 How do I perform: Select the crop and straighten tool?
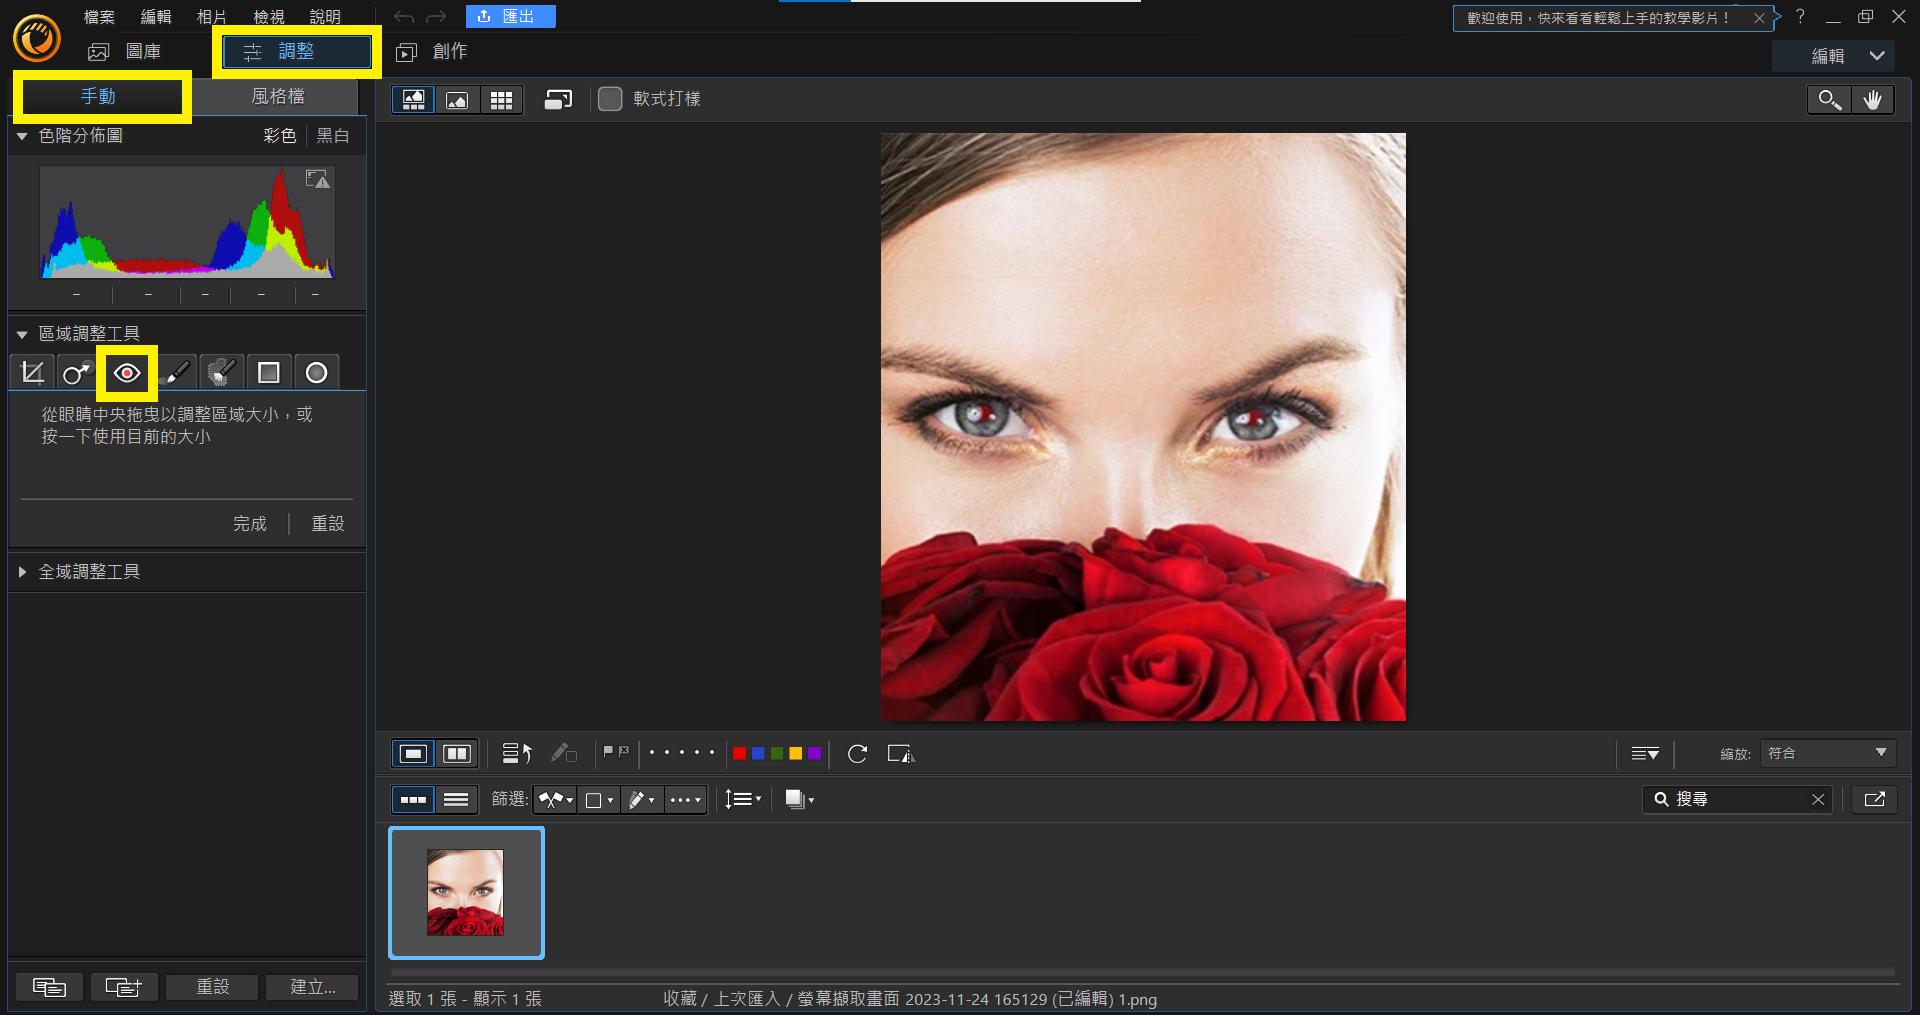32,373
